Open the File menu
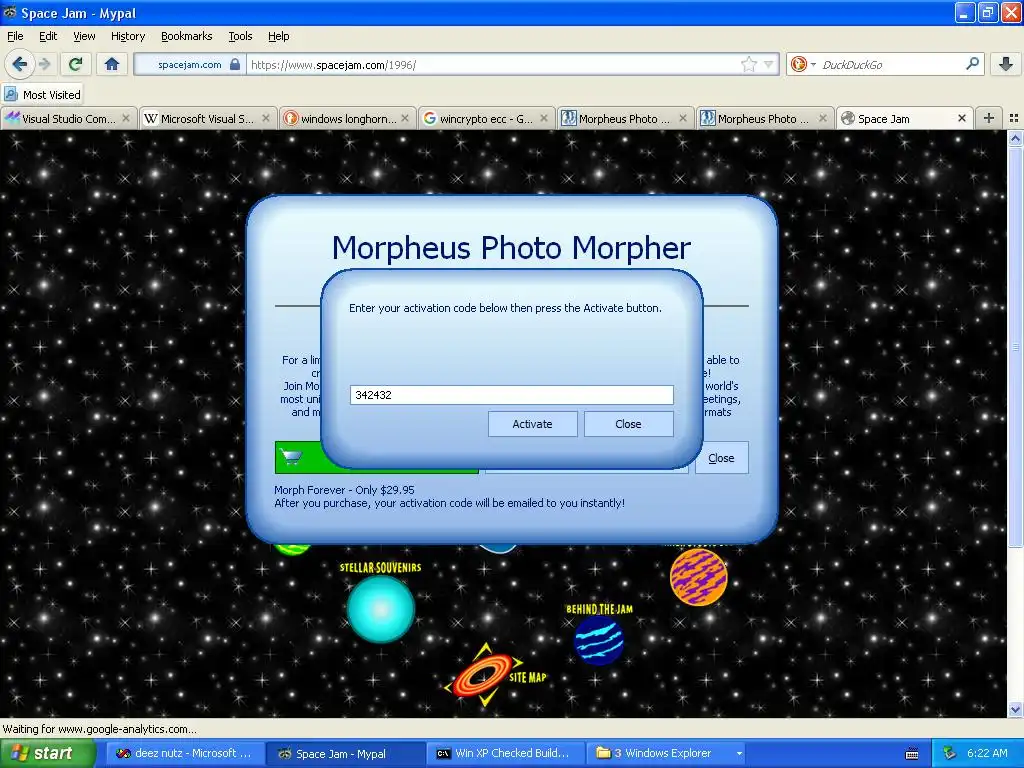 click(15, 36)
